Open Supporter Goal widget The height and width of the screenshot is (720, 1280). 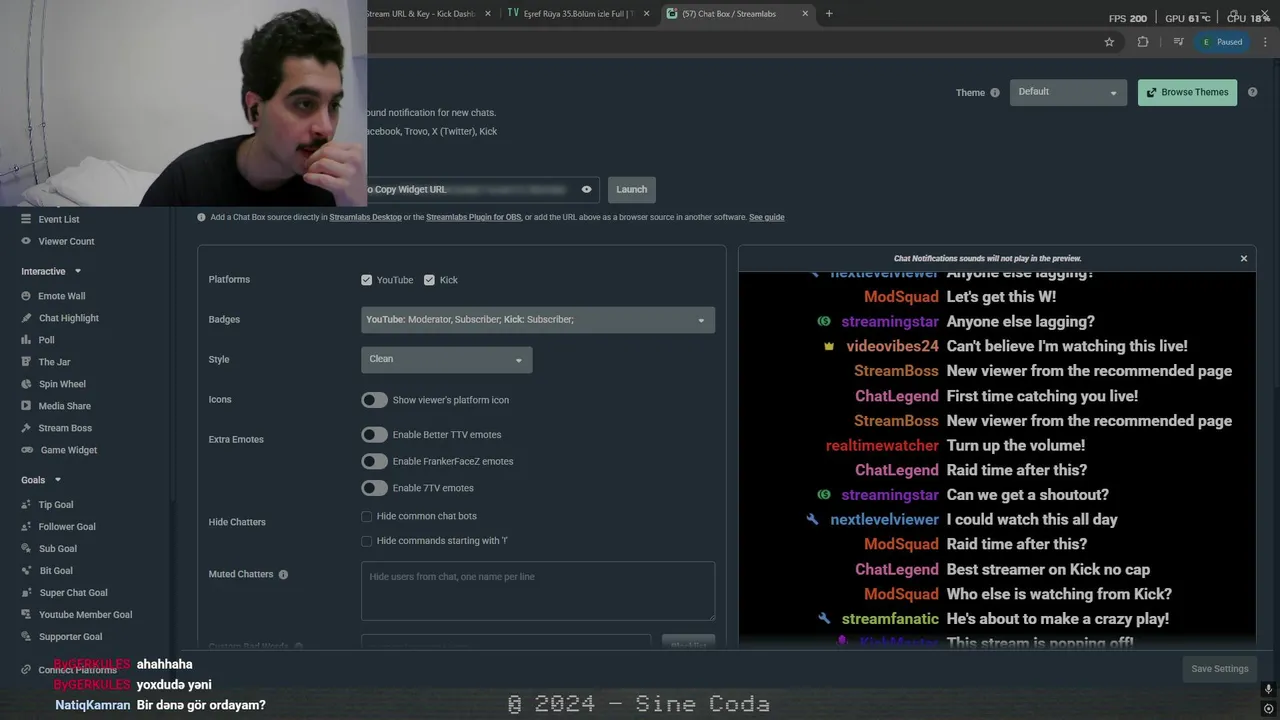tap(70, 637)
